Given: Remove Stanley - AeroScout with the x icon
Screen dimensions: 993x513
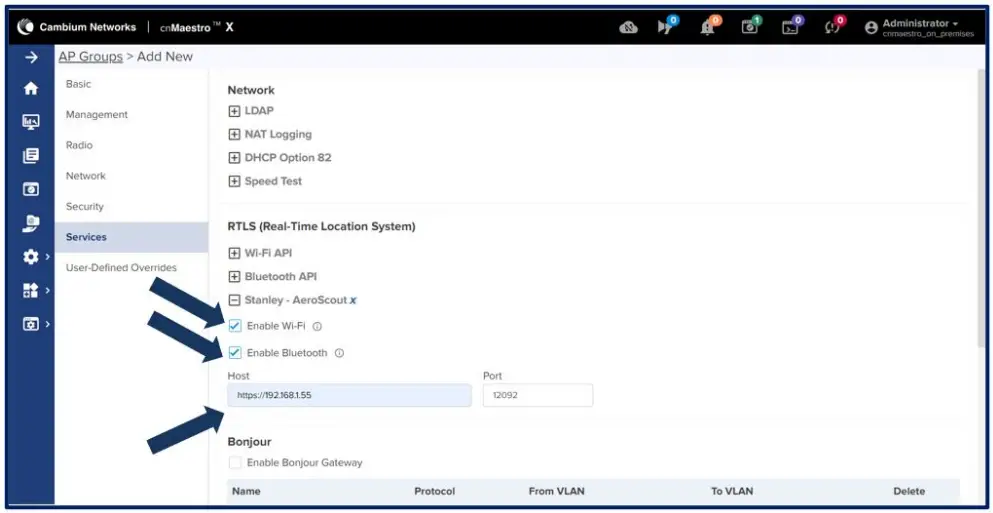Looking at the screenshot, I should (x=353, y=300).
